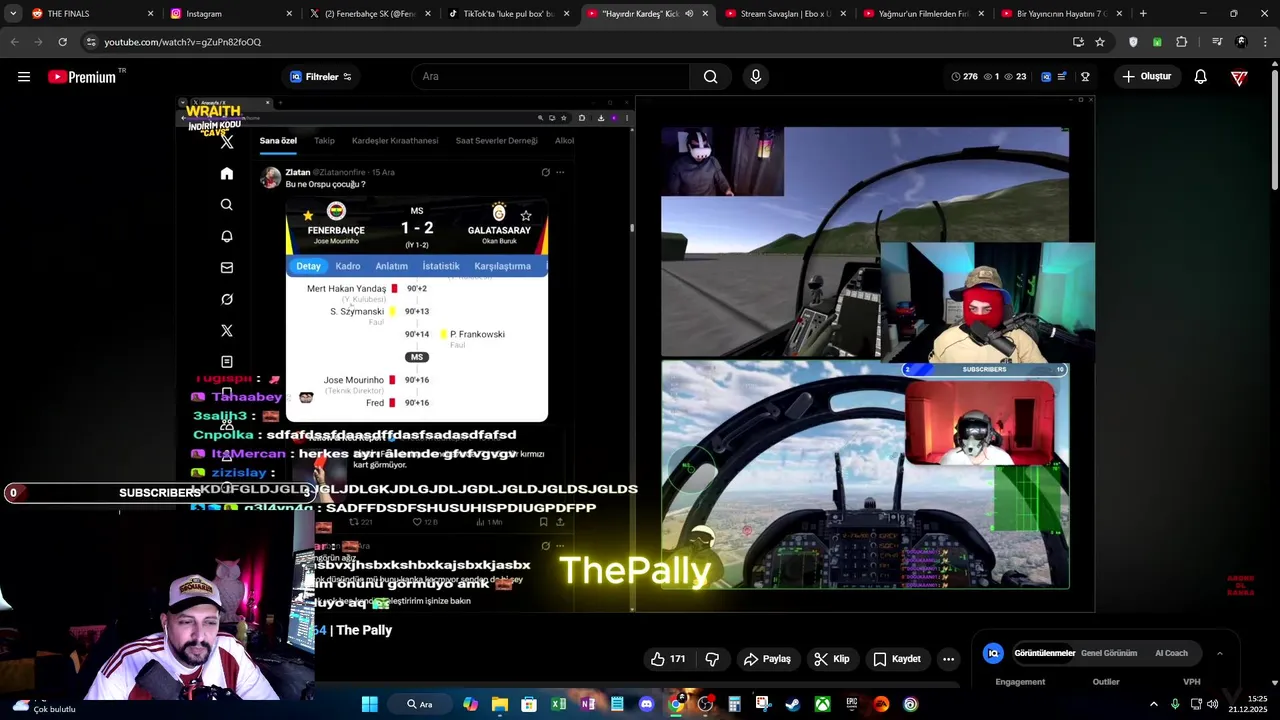This screenshot has height=720, width=1280.
Task: Open Chrome three-dot menu
Action: (1264, 42)
